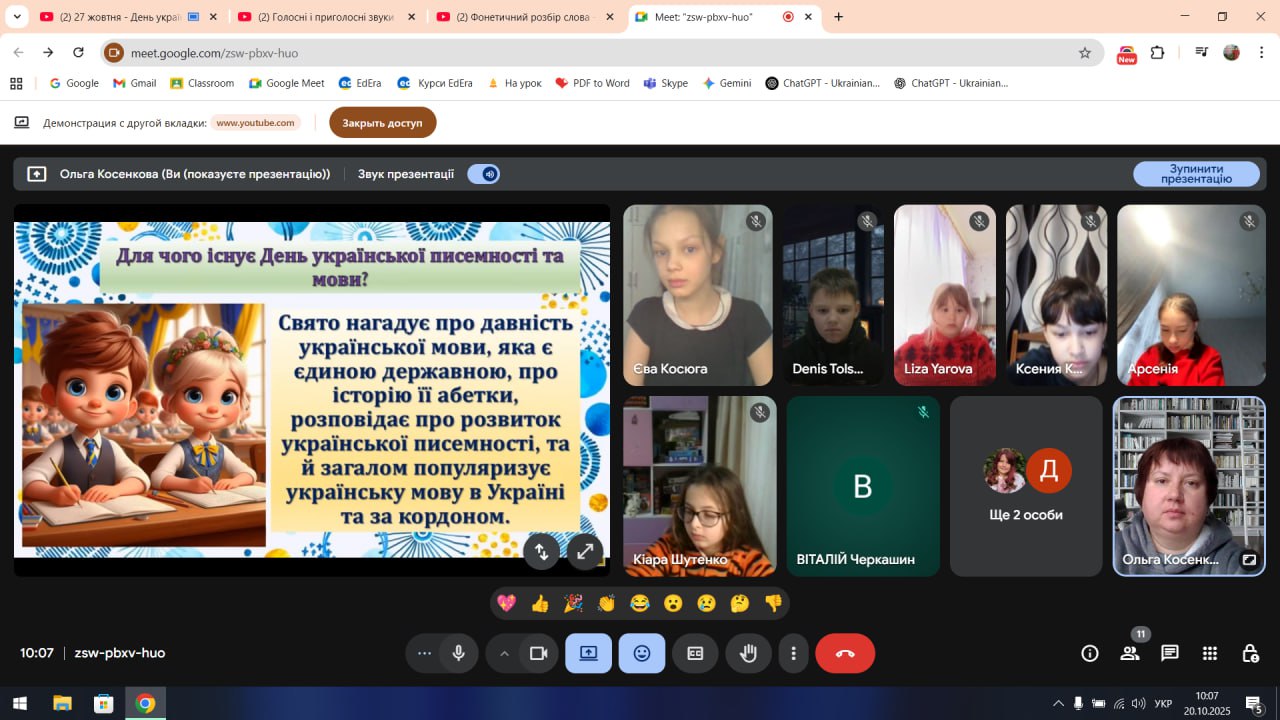Screen dimensions: 1280x720
Task: Open the Classroom bookmark
Action: (202, 83)
